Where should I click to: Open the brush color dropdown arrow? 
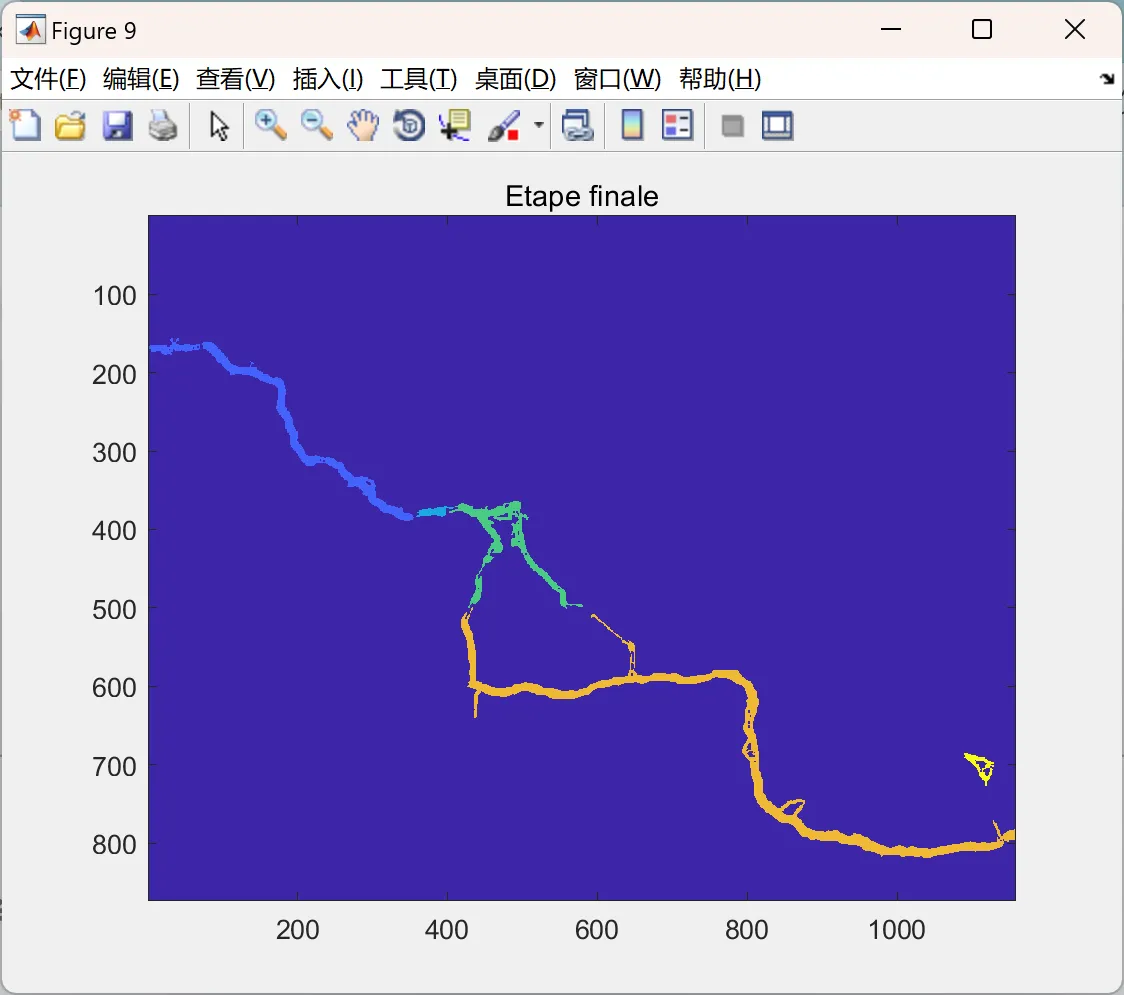[x=539, y=125]
